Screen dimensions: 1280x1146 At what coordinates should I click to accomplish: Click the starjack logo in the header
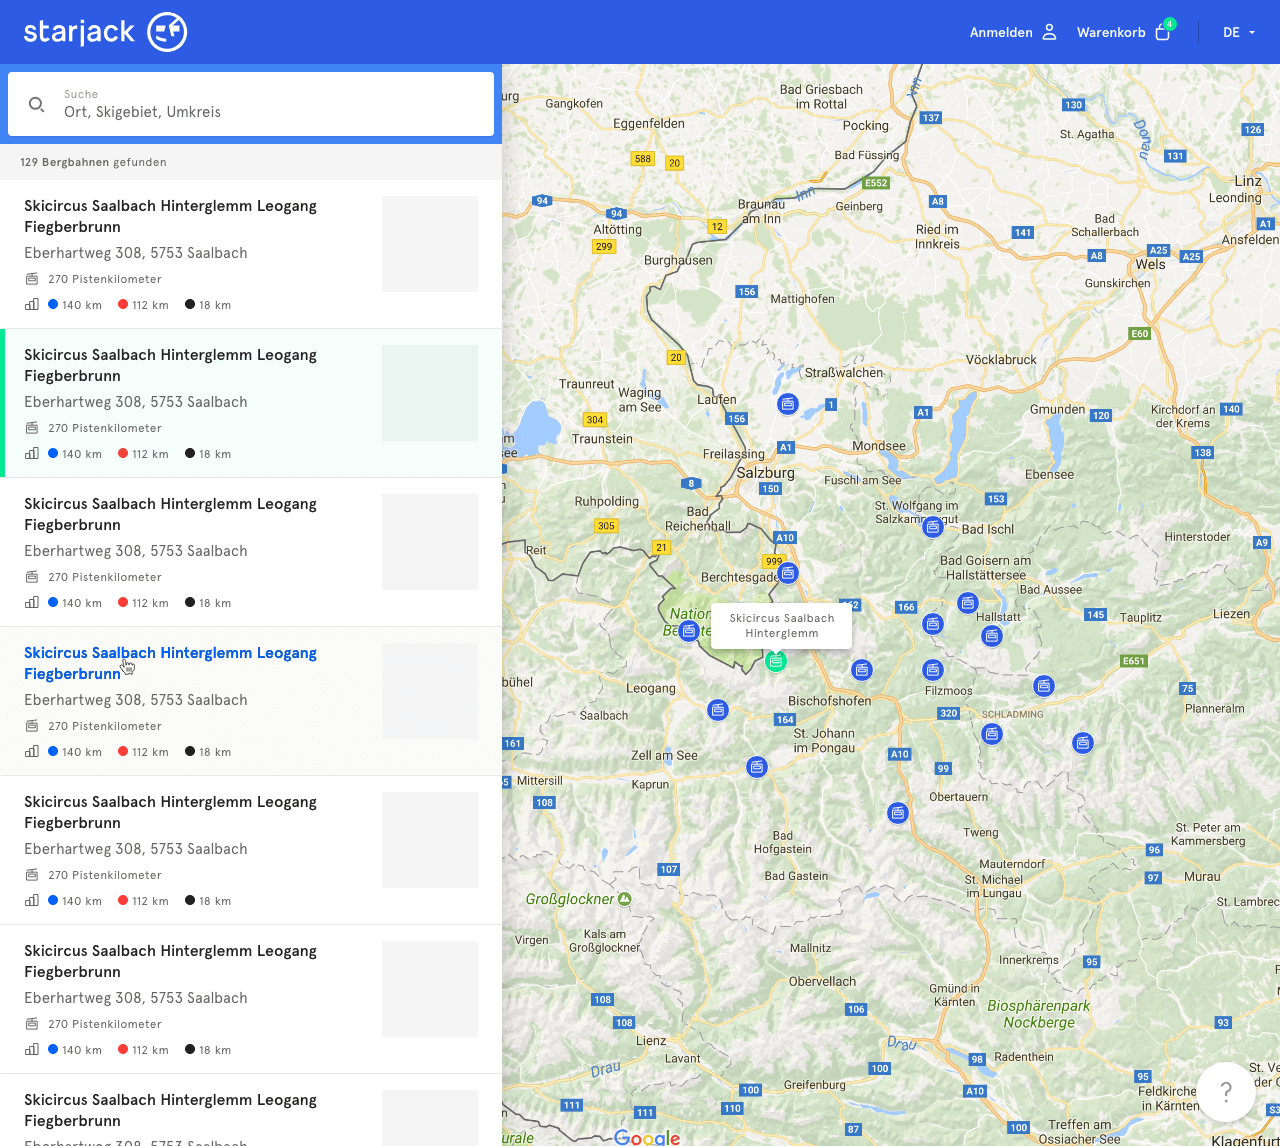point(105,32)
